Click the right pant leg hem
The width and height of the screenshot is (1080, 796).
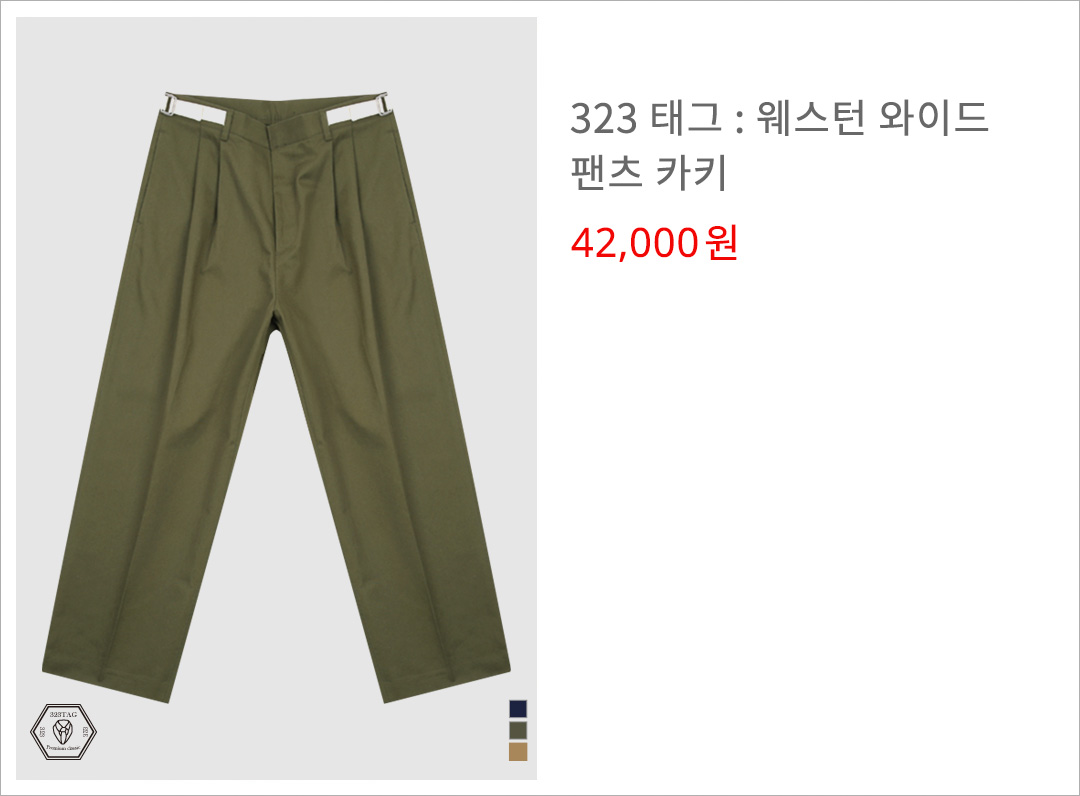tap(446, 684)
